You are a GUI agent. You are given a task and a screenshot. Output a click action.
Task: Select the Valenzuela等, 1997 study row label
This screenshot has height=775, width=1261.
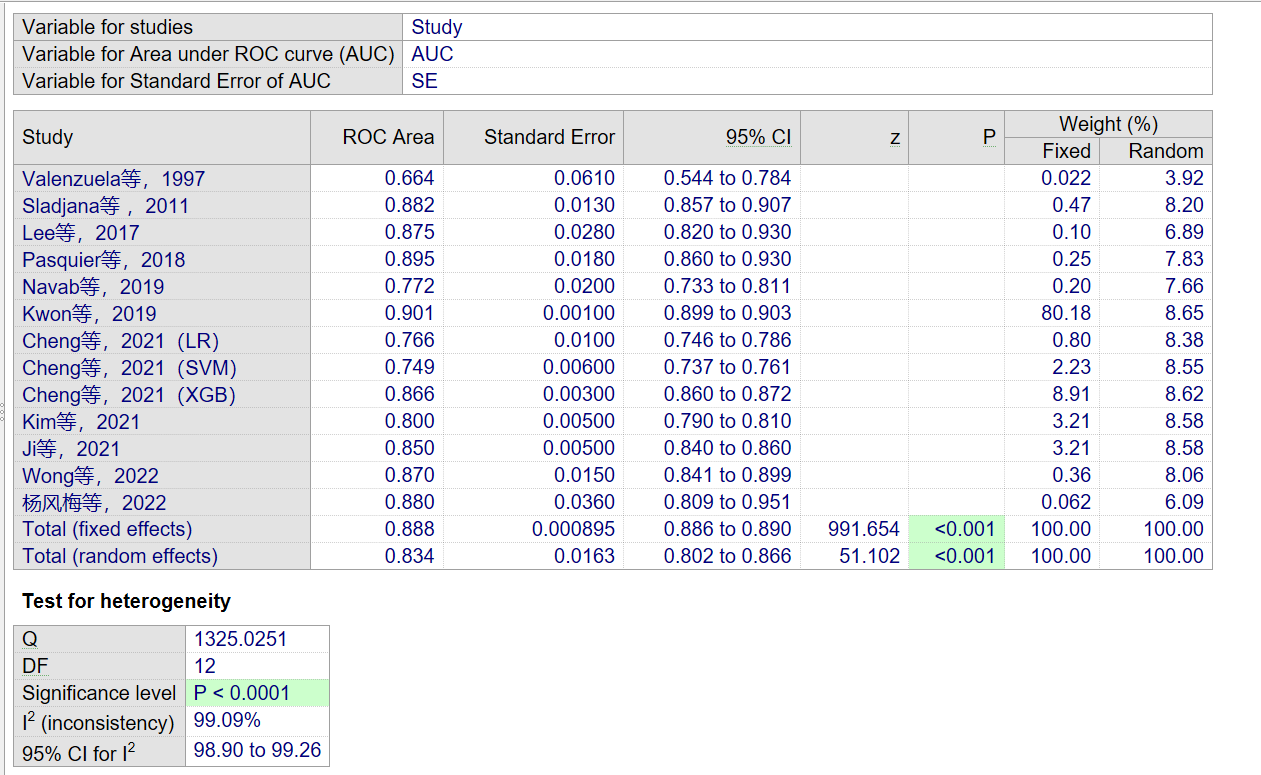(113, 179)
